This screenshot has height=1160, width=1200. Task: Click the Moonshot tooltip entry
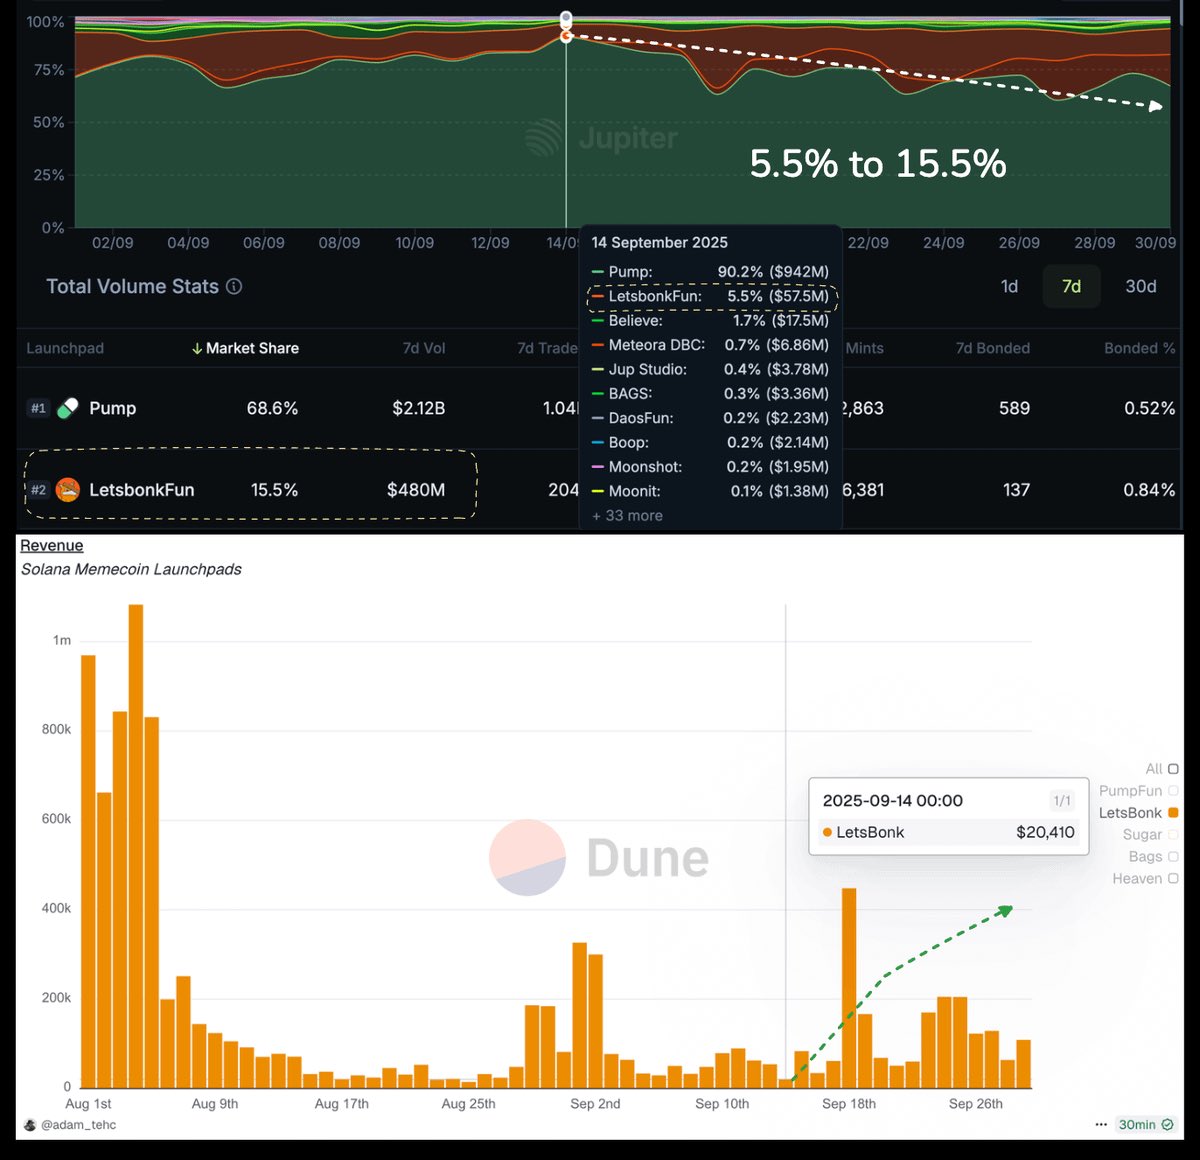tap(710, 467)
